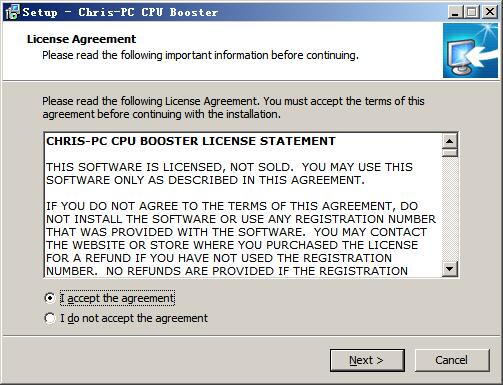Close the Chris-PC CPU Booster setup window
Viewport: 503px width, 385px height.
point(490,12)
